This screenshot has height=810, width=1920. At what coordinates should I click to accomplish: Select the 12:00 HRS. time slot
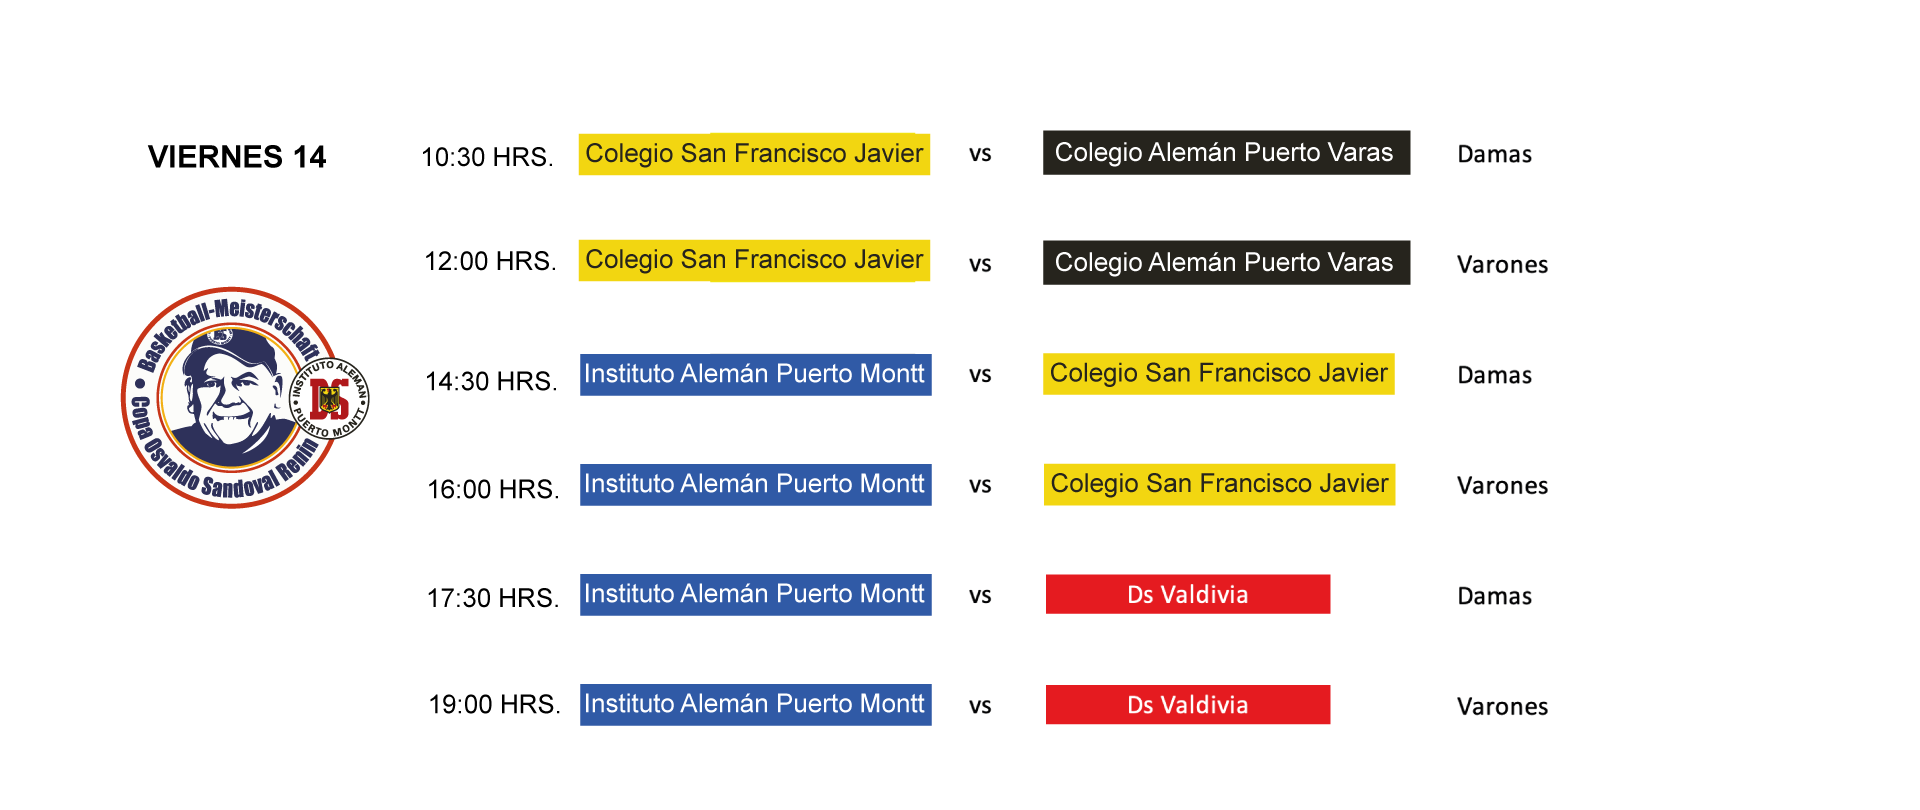[490, 261]
